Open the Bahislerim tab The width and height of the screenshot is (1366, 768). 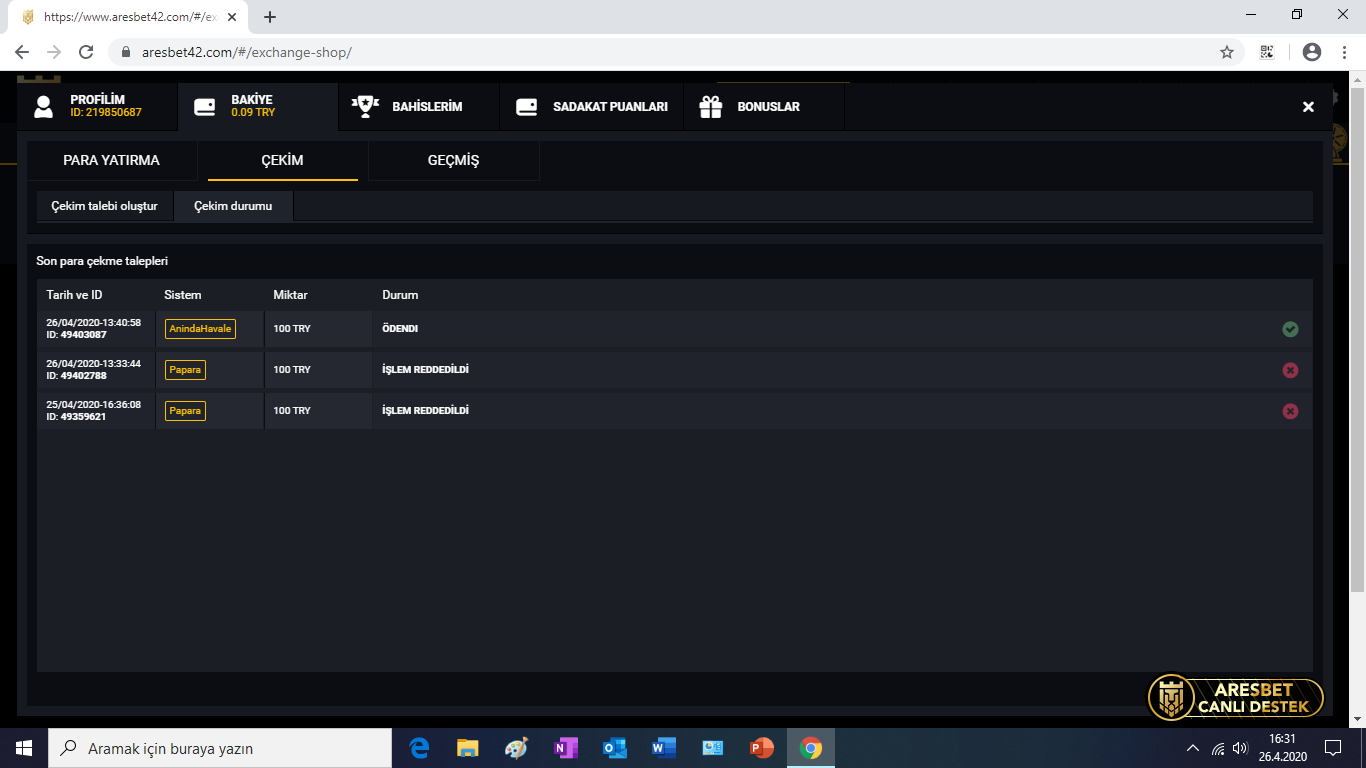[x=419, y=106]
